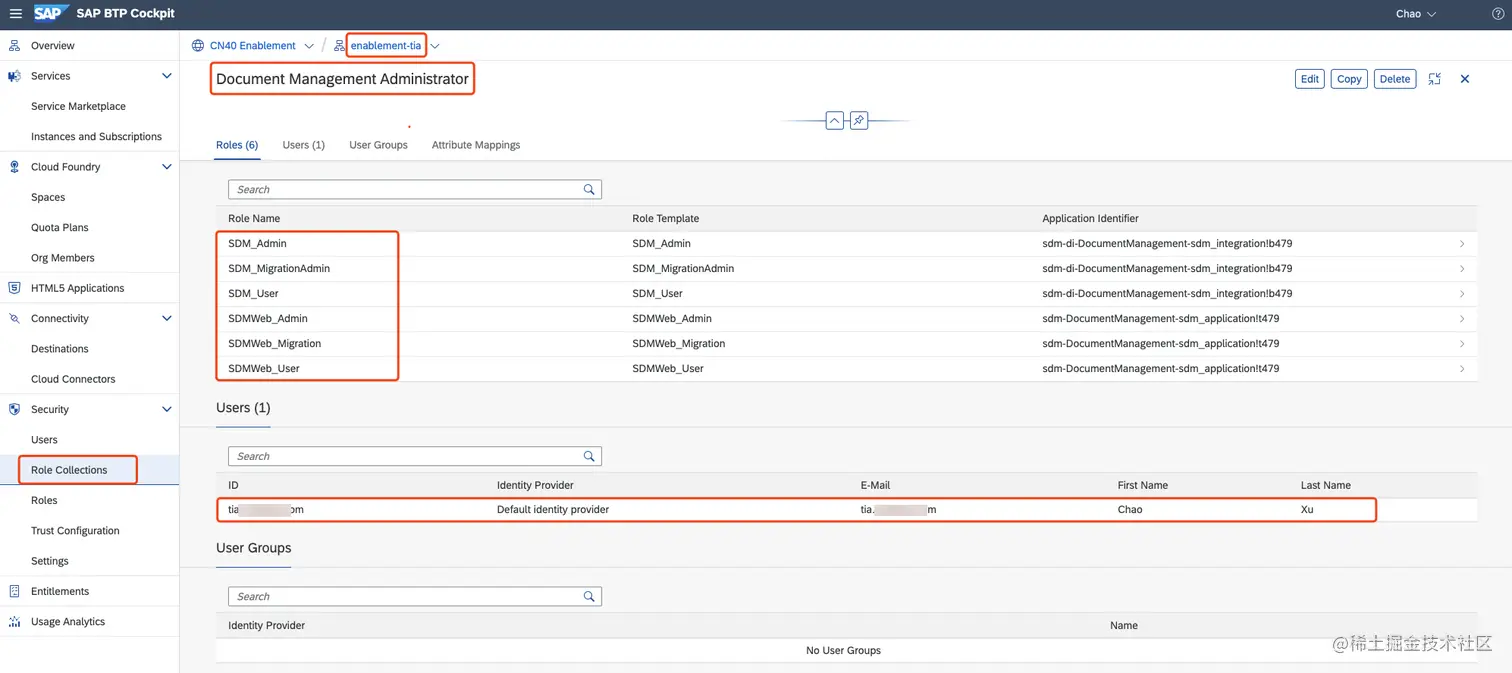Switch to the User Groups tab
Image resolution: width=1512 pixels, height=673 pixels.
(x=378, y=145)
